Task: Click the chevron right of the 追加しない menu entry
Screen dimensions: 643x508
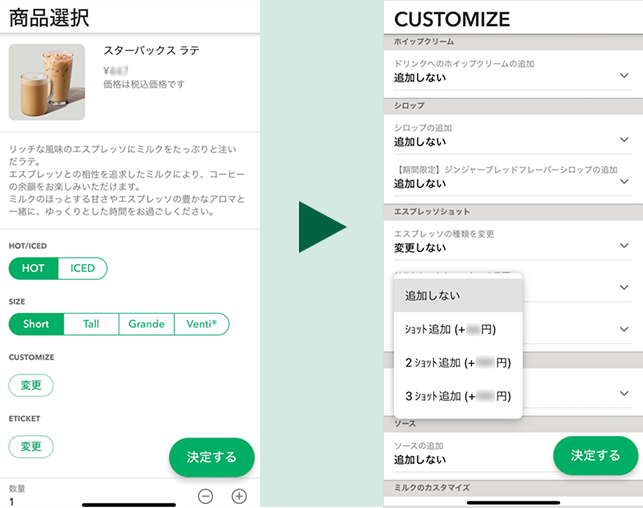Action: [624, 287]
